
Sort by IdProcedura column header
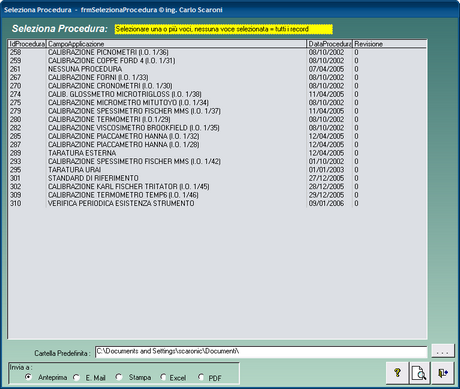27,44
